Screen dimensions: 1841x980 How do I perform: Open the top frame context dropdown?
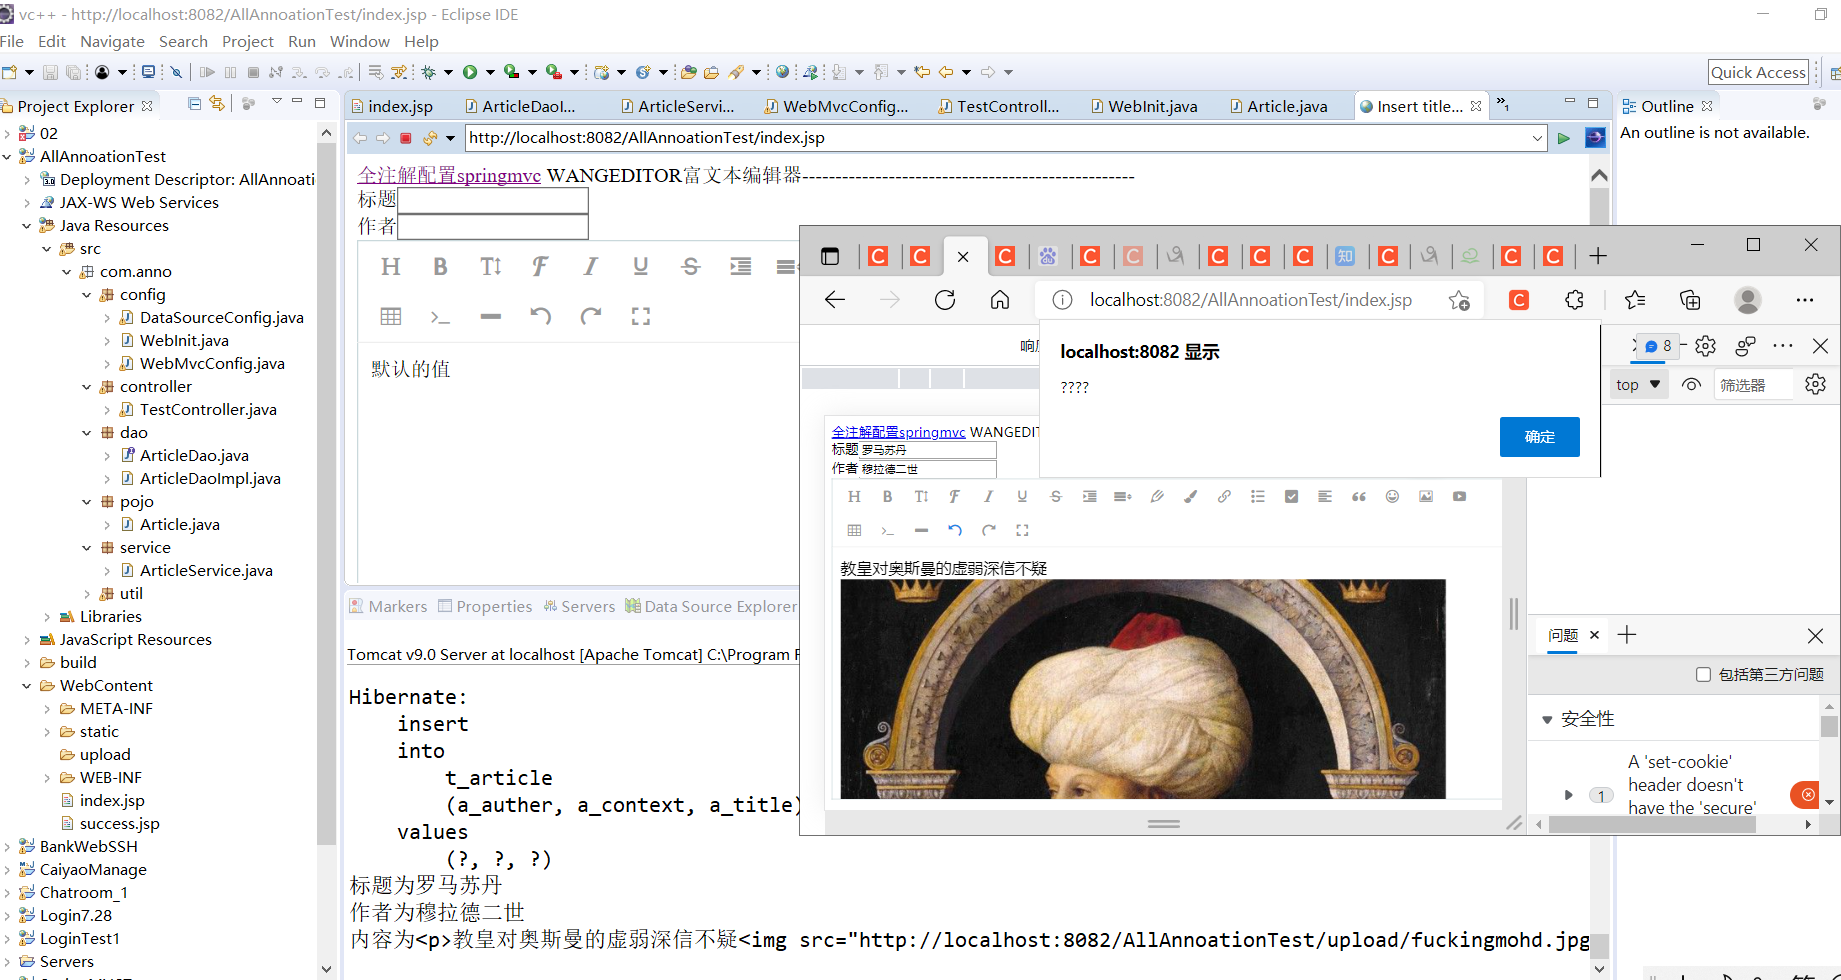1637,383
